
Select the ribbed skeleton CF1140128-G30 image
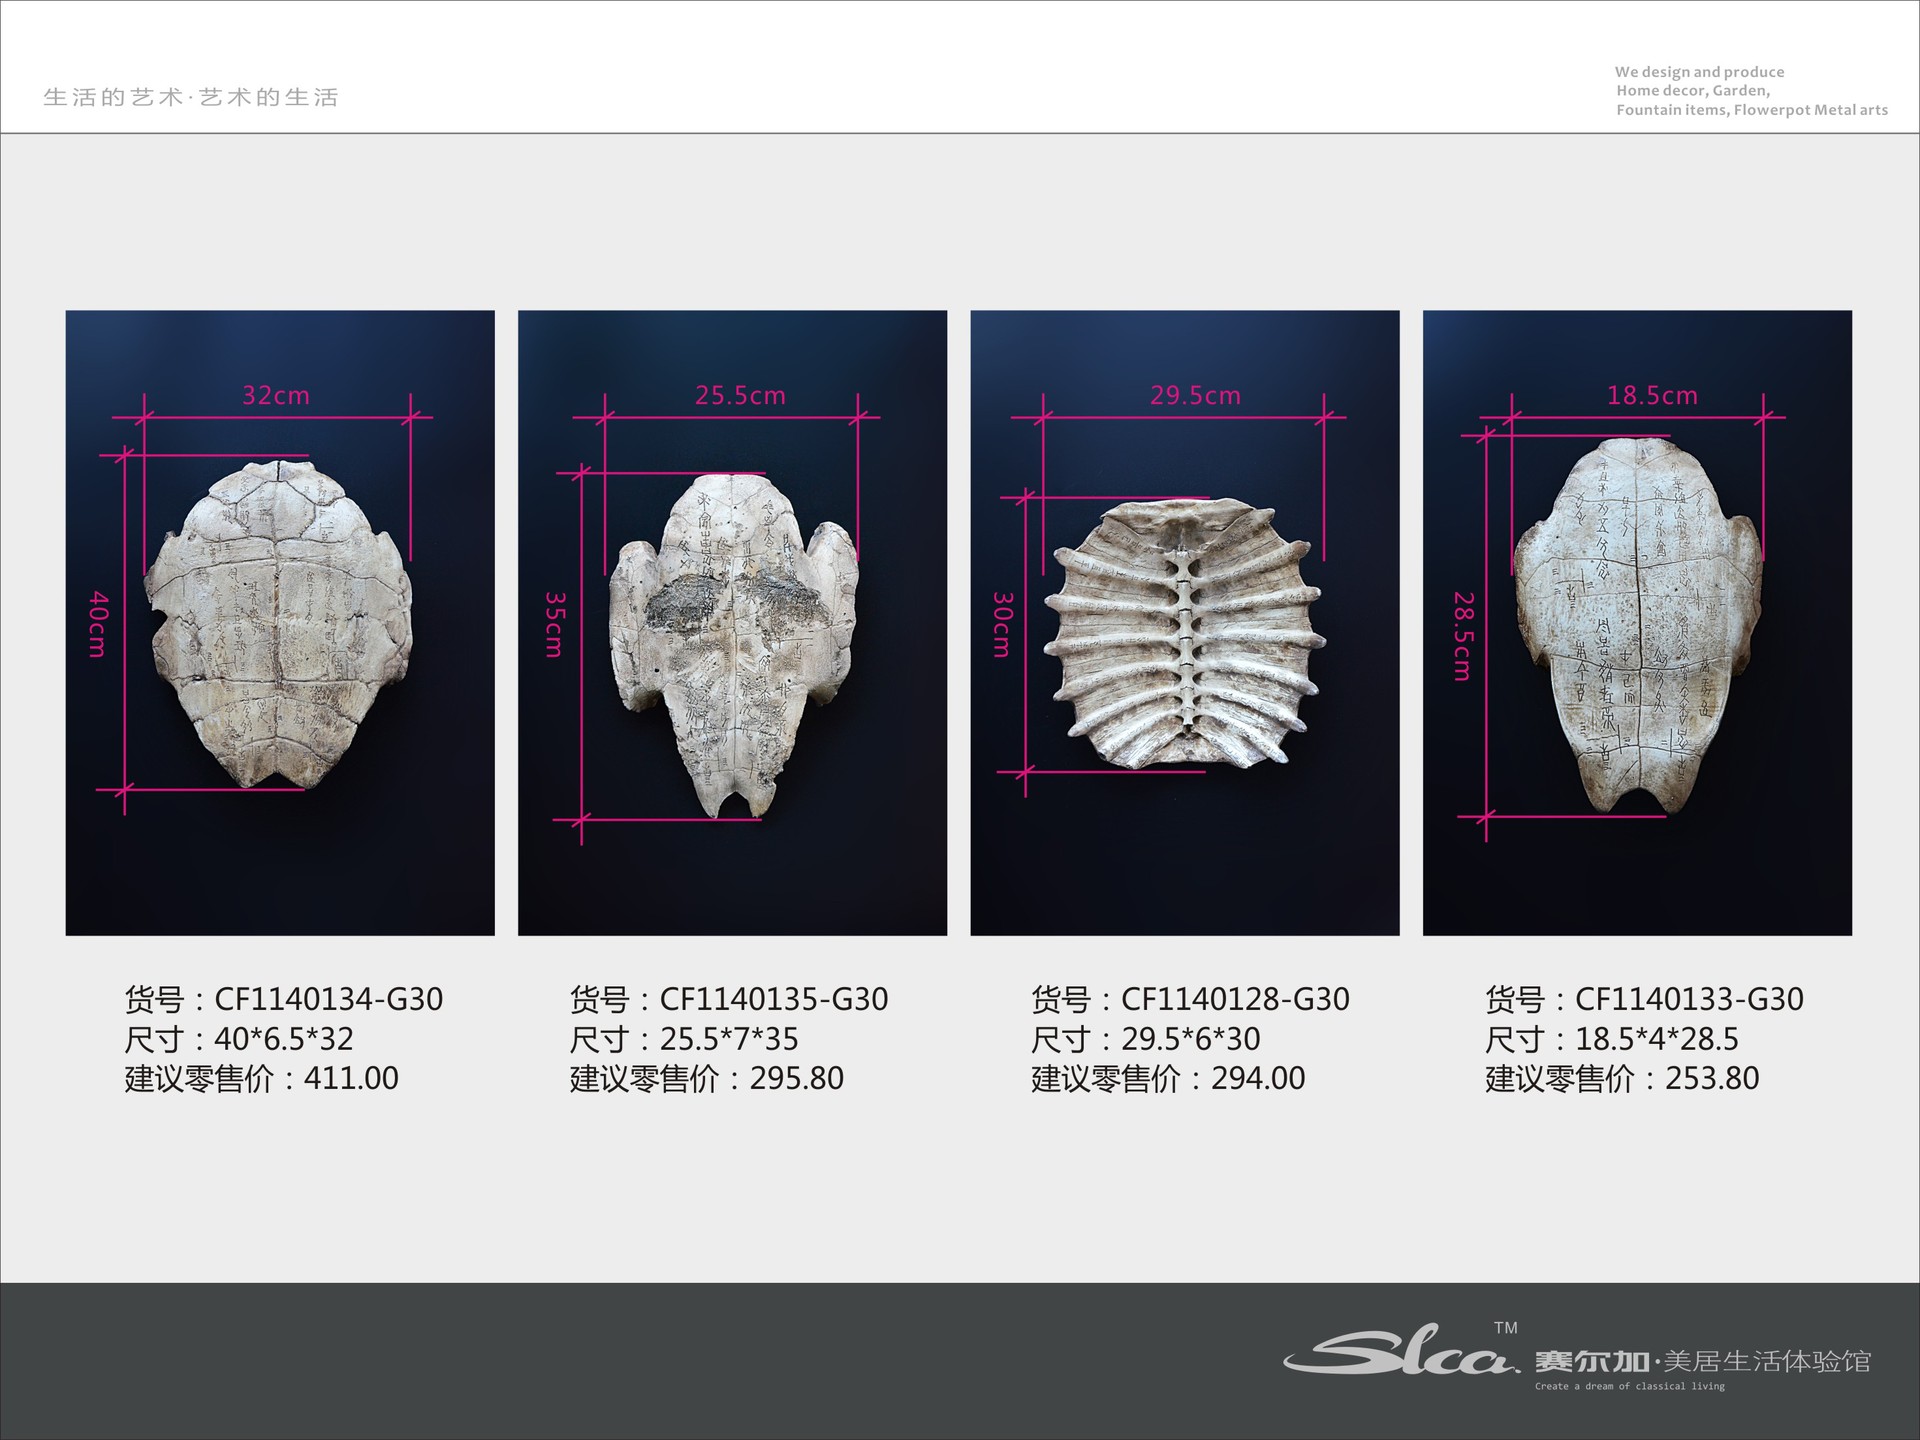tap(1185, 634)
